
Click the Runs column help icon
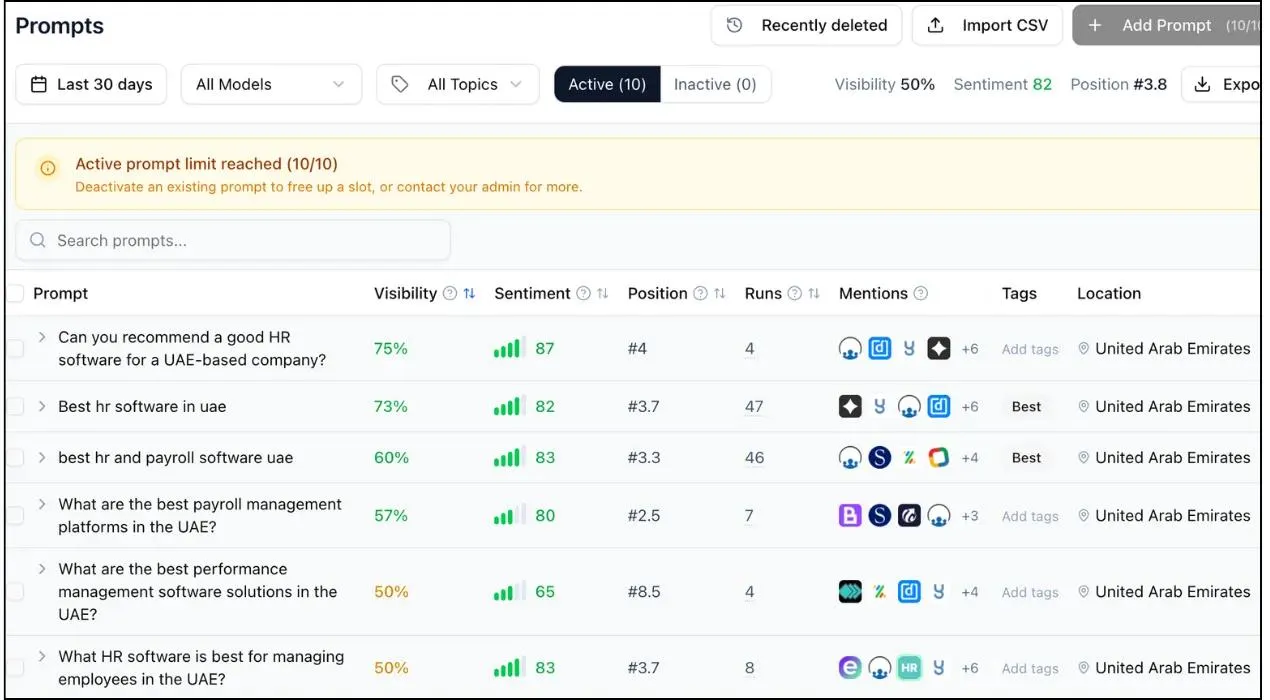click(x=795, y=294)
